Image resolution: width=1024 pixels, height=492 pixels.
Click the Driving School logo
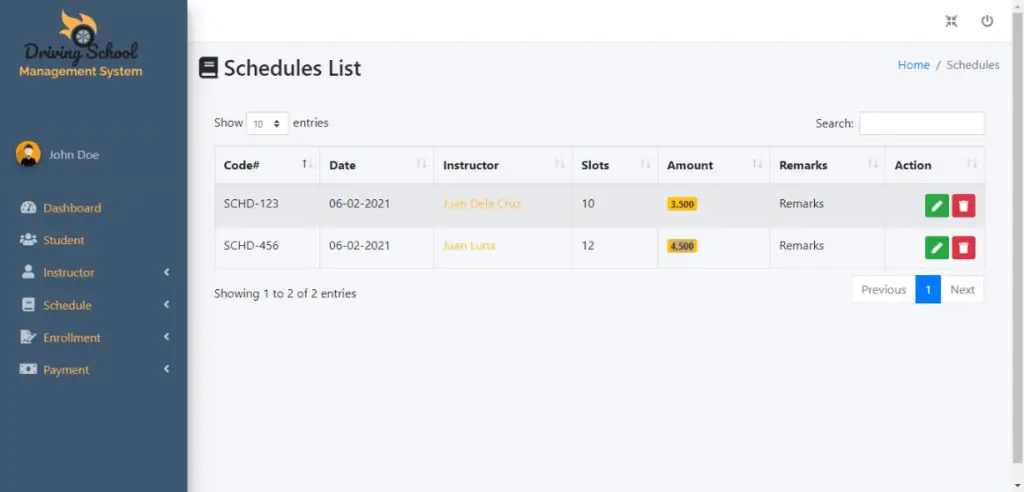point(80,44)
